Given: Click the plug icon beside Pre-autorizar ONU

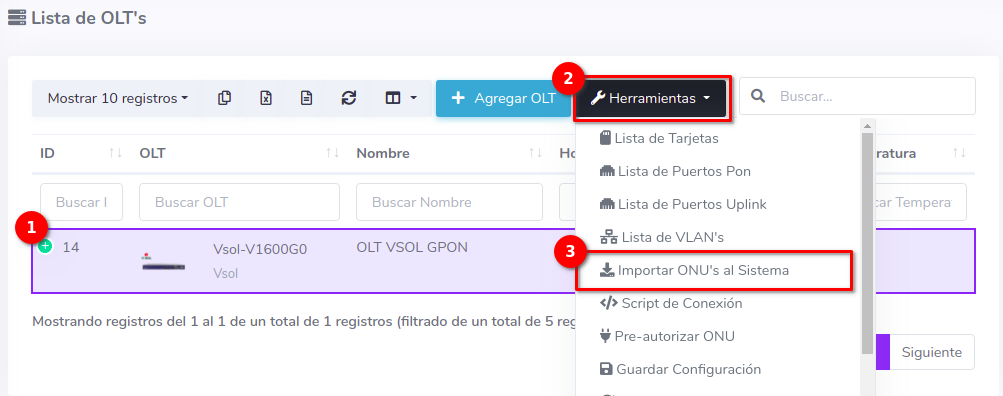Looking at the screenshot, I should 605,336.
